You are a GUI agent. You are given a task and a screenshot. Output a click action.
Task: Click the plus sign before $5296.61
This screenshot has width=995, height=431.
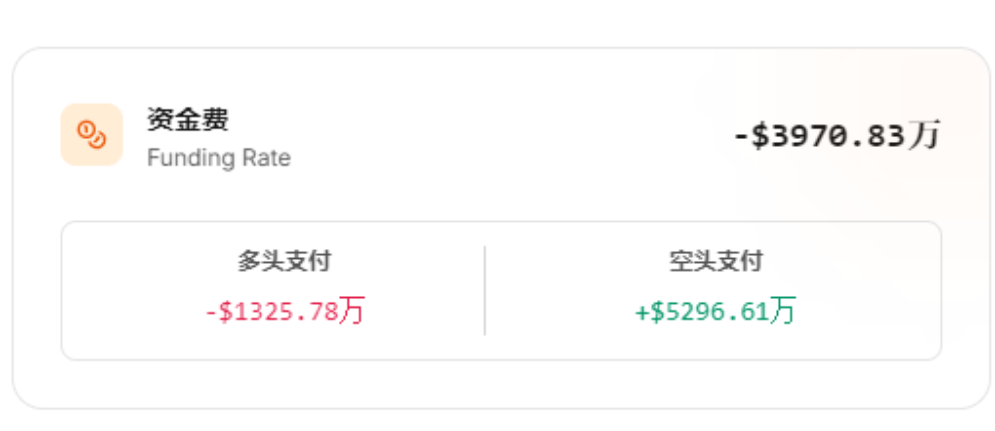click(642, 312)
